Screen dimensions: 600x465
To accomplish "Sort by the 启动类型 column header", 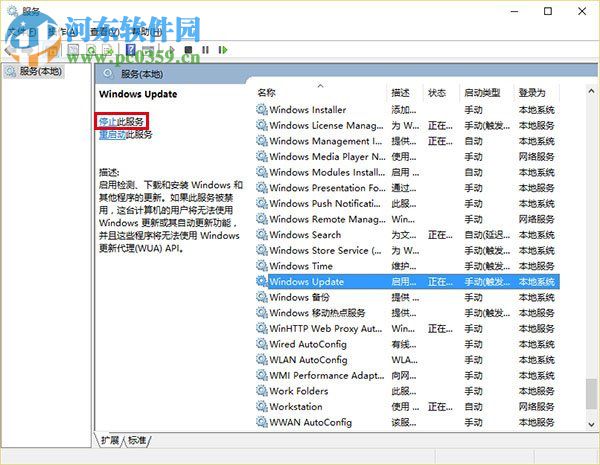I will (482, 93).
